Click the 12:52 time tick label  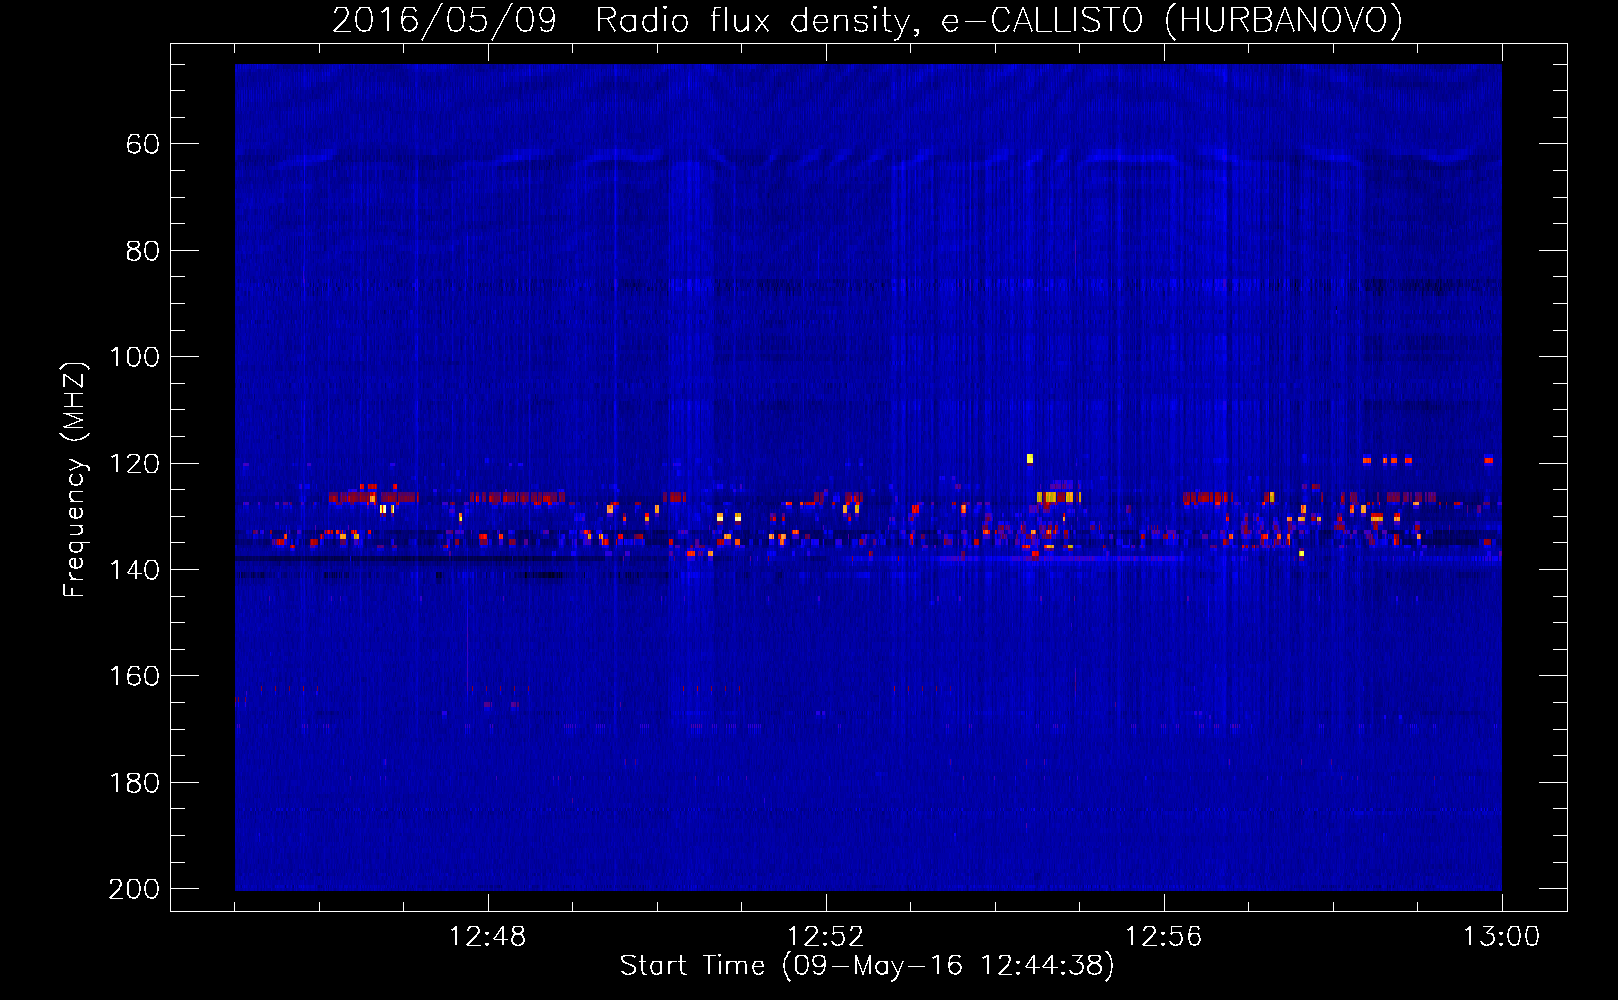pos(826,937)
